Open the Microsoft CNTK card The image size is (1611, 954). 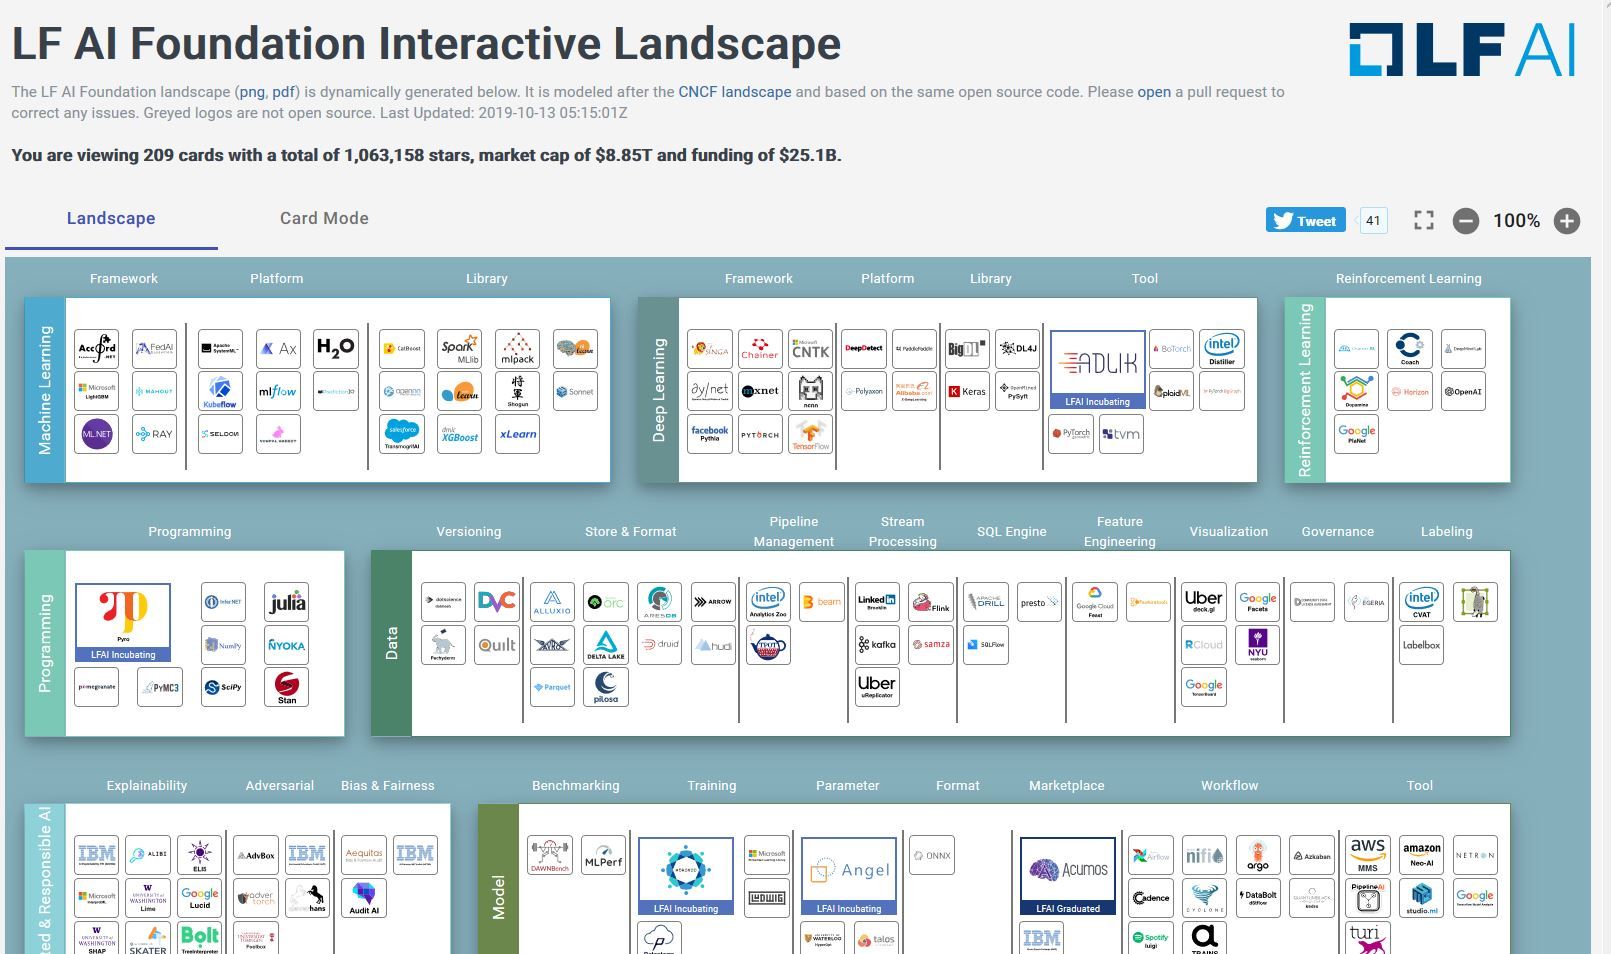pyautogui.click(x=811, y=349)
